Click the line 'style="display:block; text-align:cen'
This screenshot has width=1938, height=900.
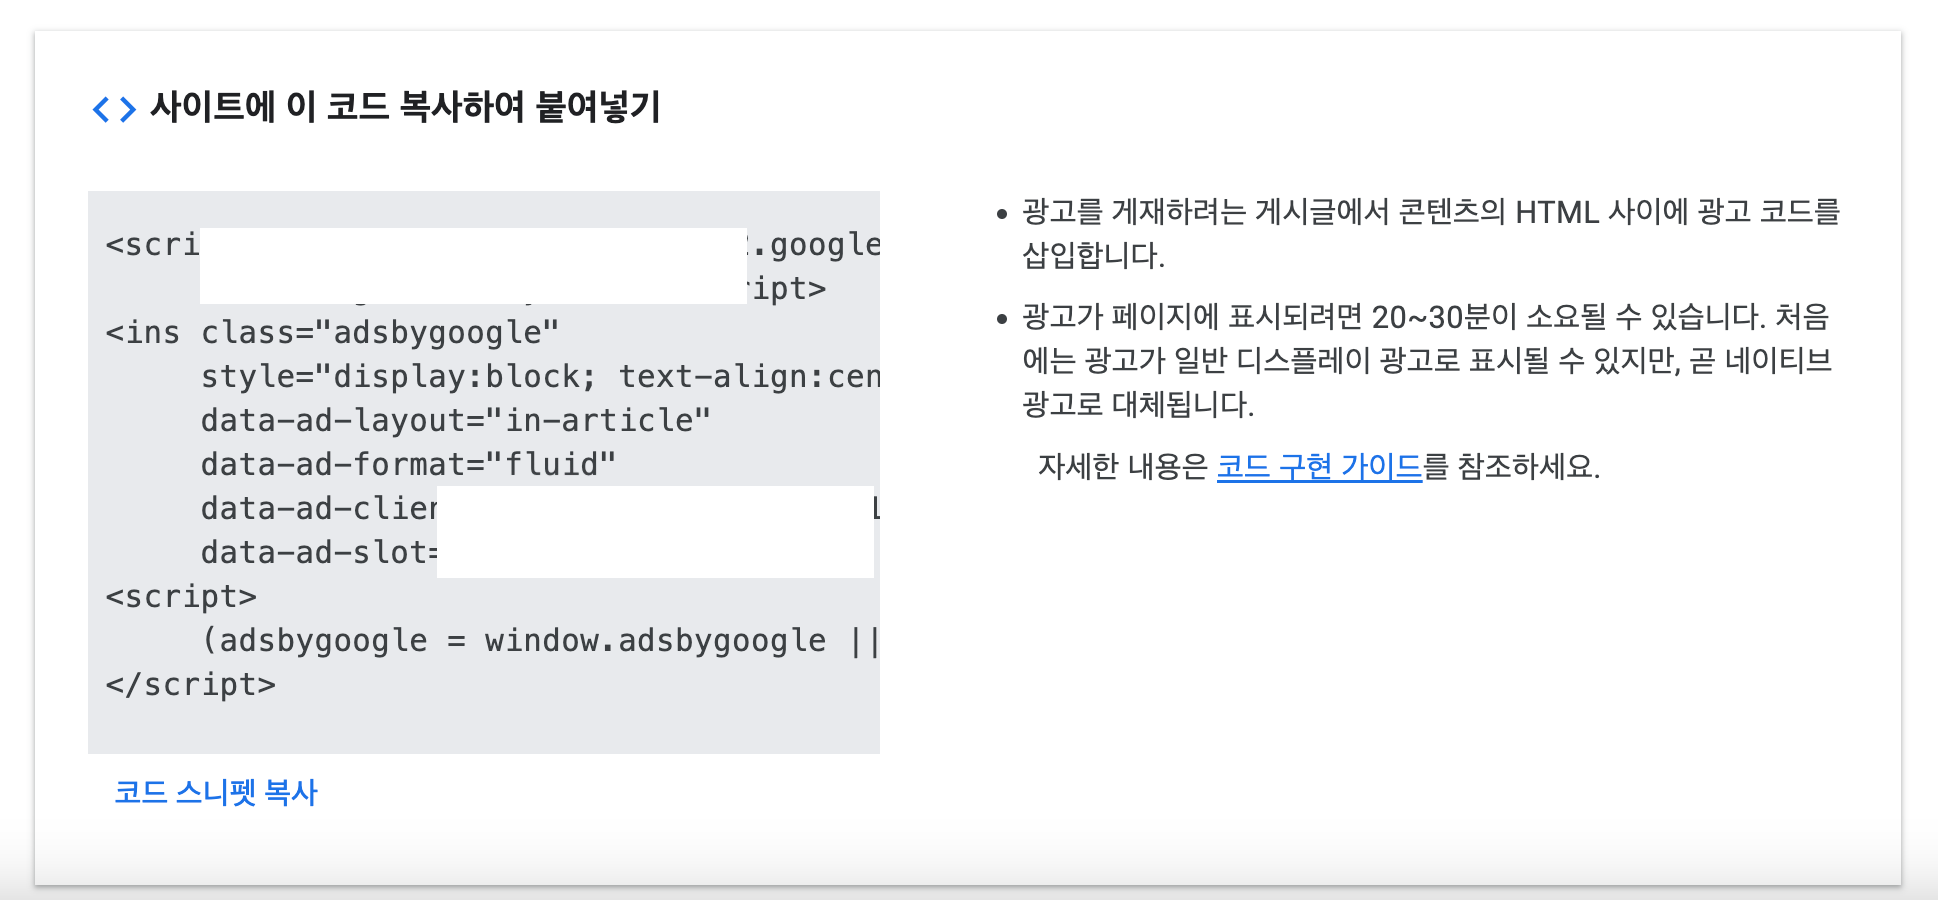pos(540,376)
